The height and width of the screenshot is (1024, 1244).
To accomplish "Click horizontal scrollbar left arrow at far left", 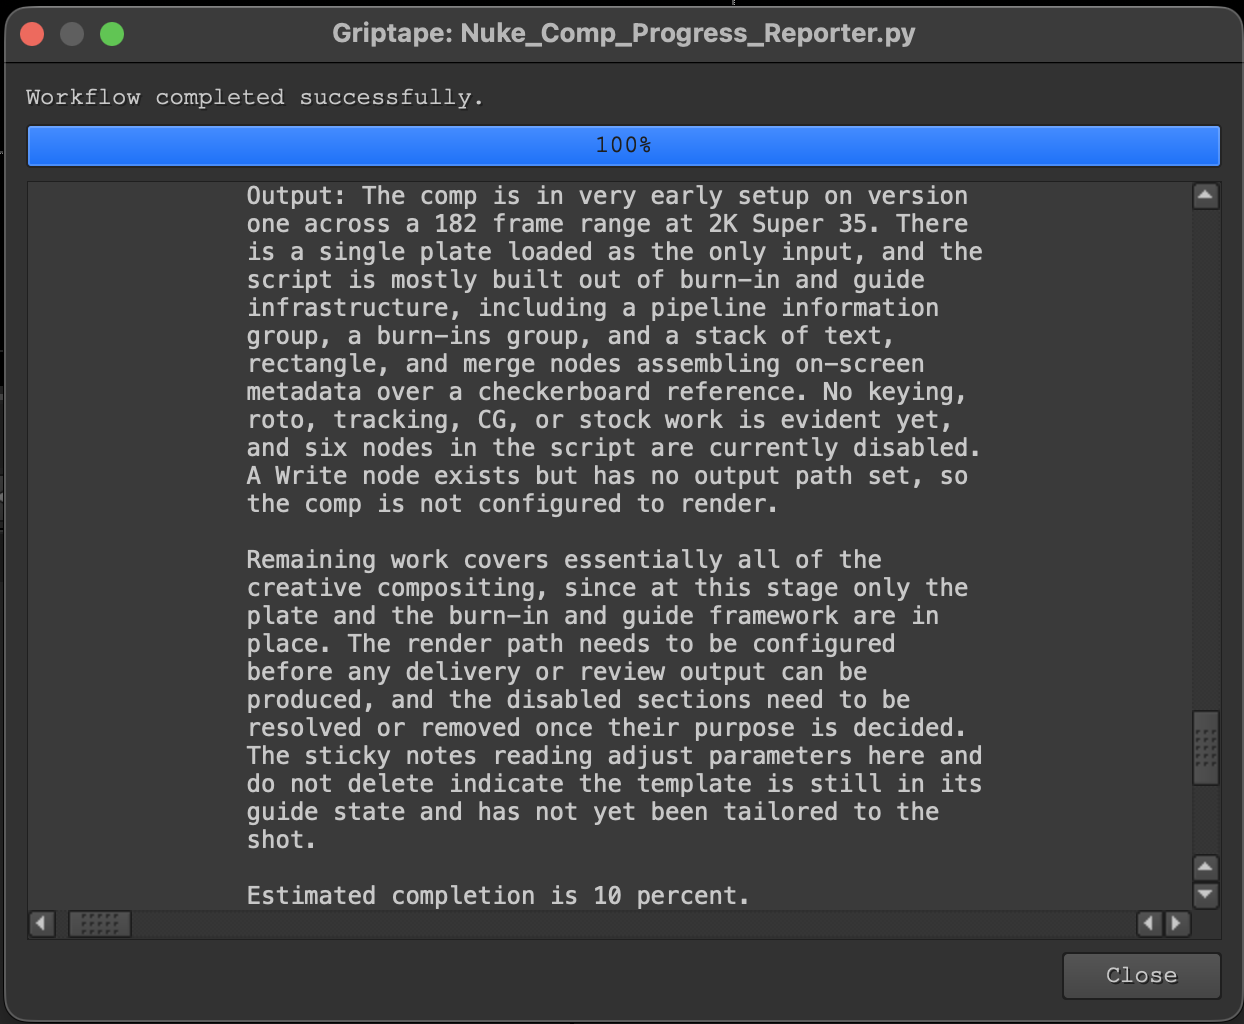I will tap(41, 923).
